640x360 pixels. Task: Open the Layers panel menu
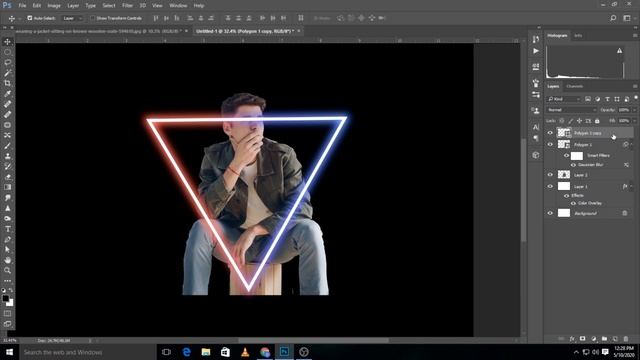635,86
